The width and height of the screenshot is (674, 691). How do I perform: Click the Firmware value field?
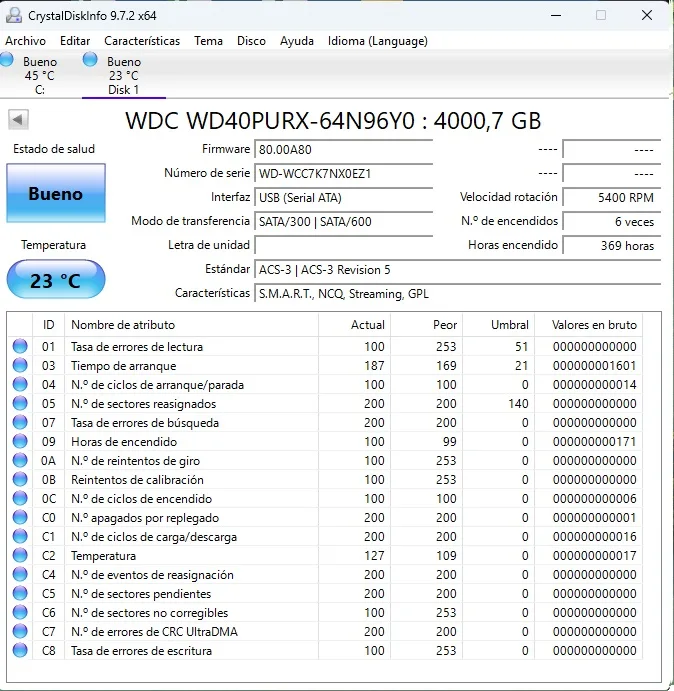pos(344,150)
